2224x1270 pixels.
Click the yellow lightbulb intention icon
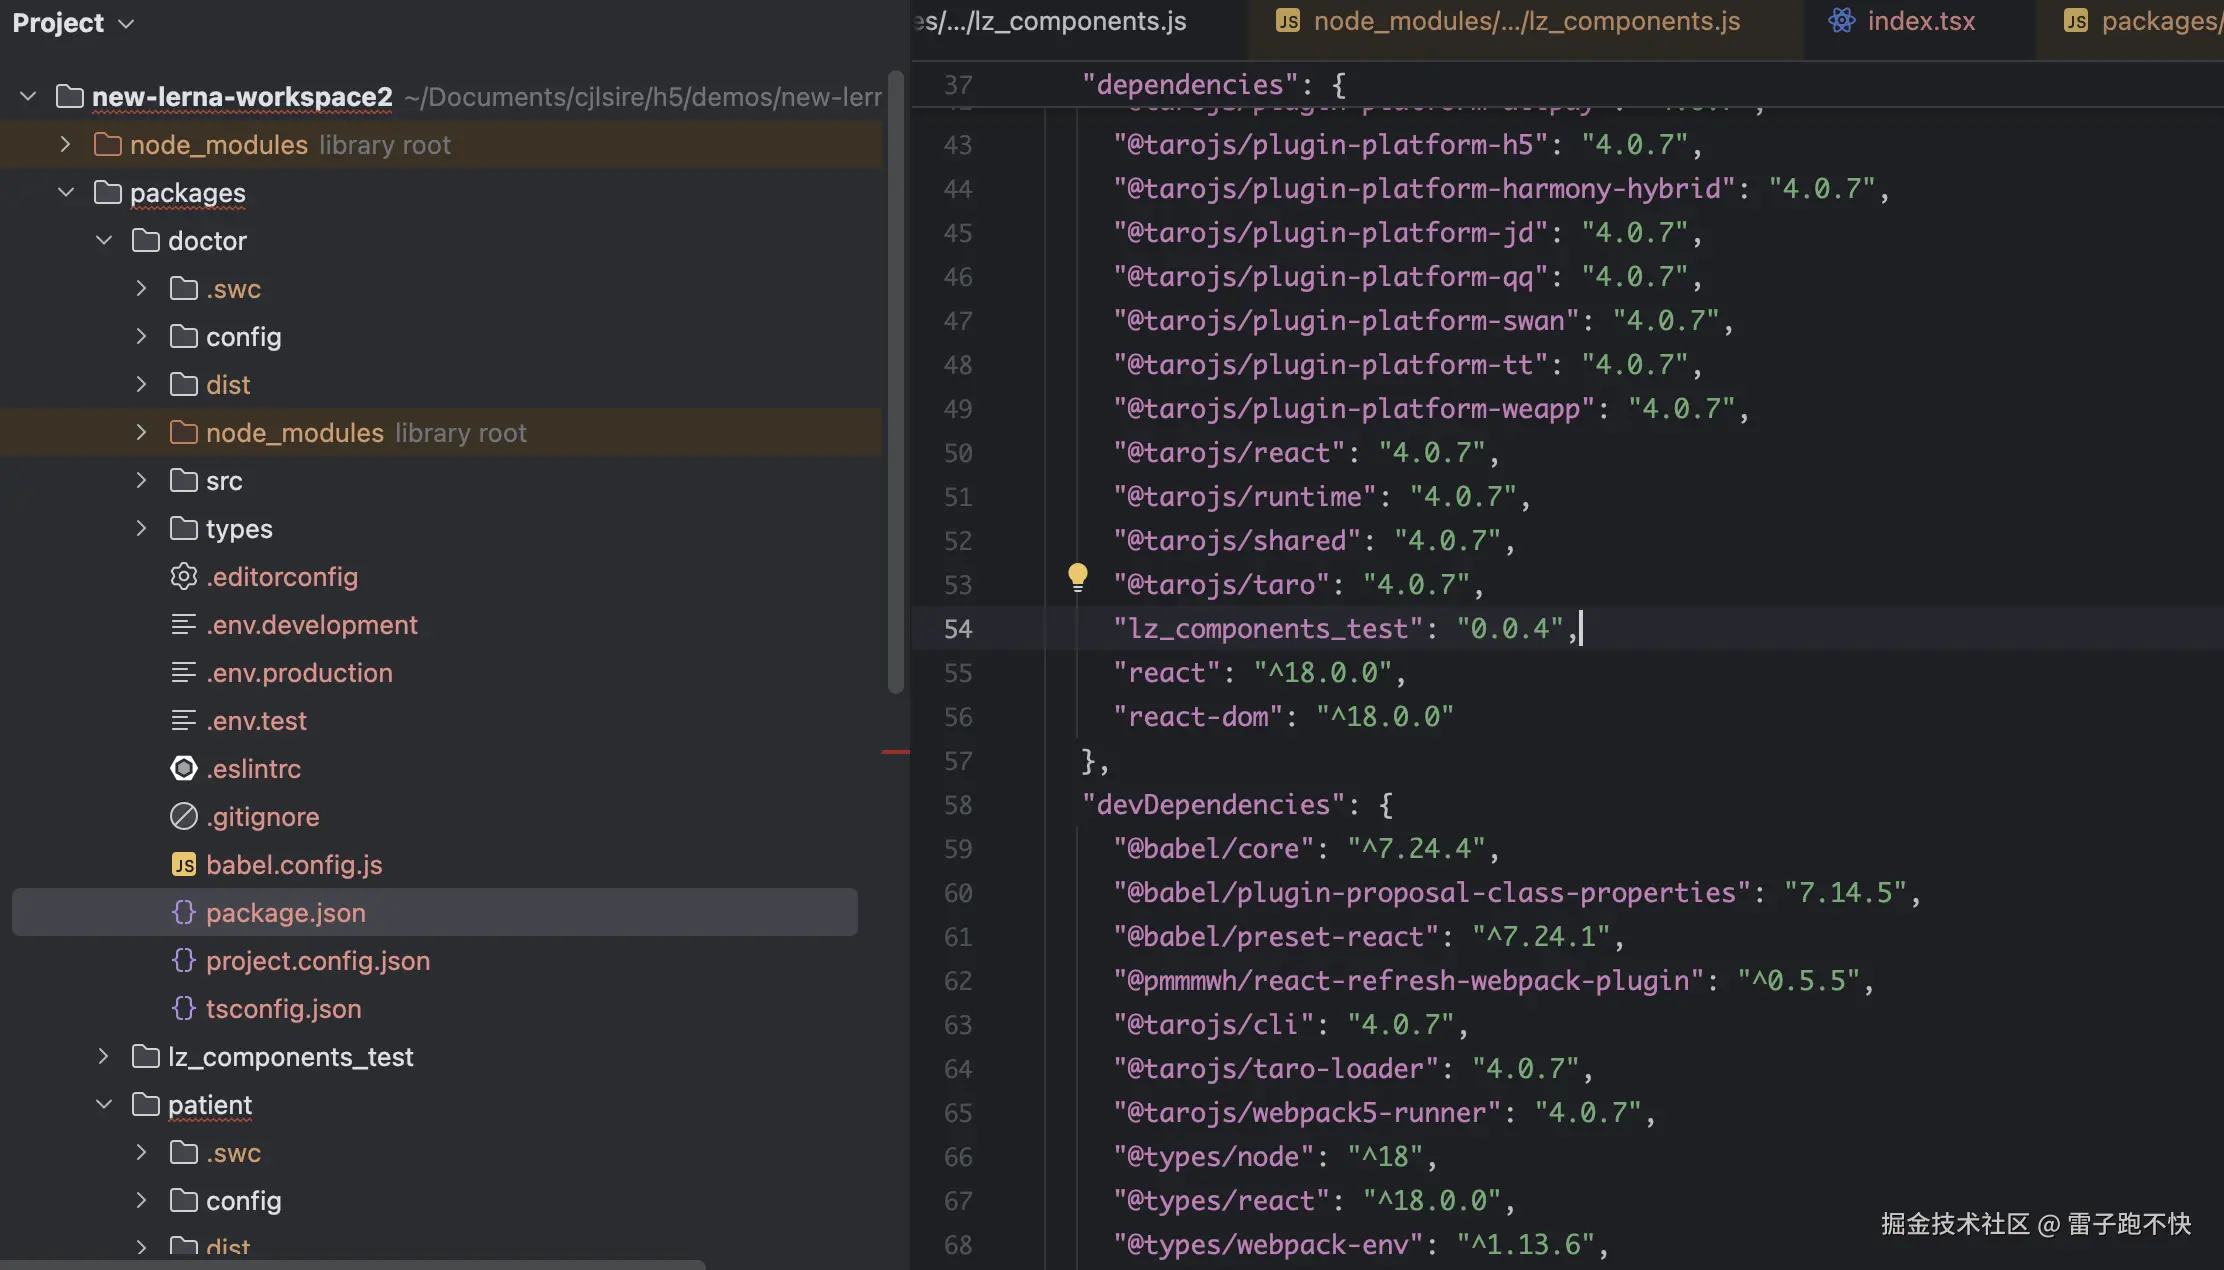tap(1077, 576)
